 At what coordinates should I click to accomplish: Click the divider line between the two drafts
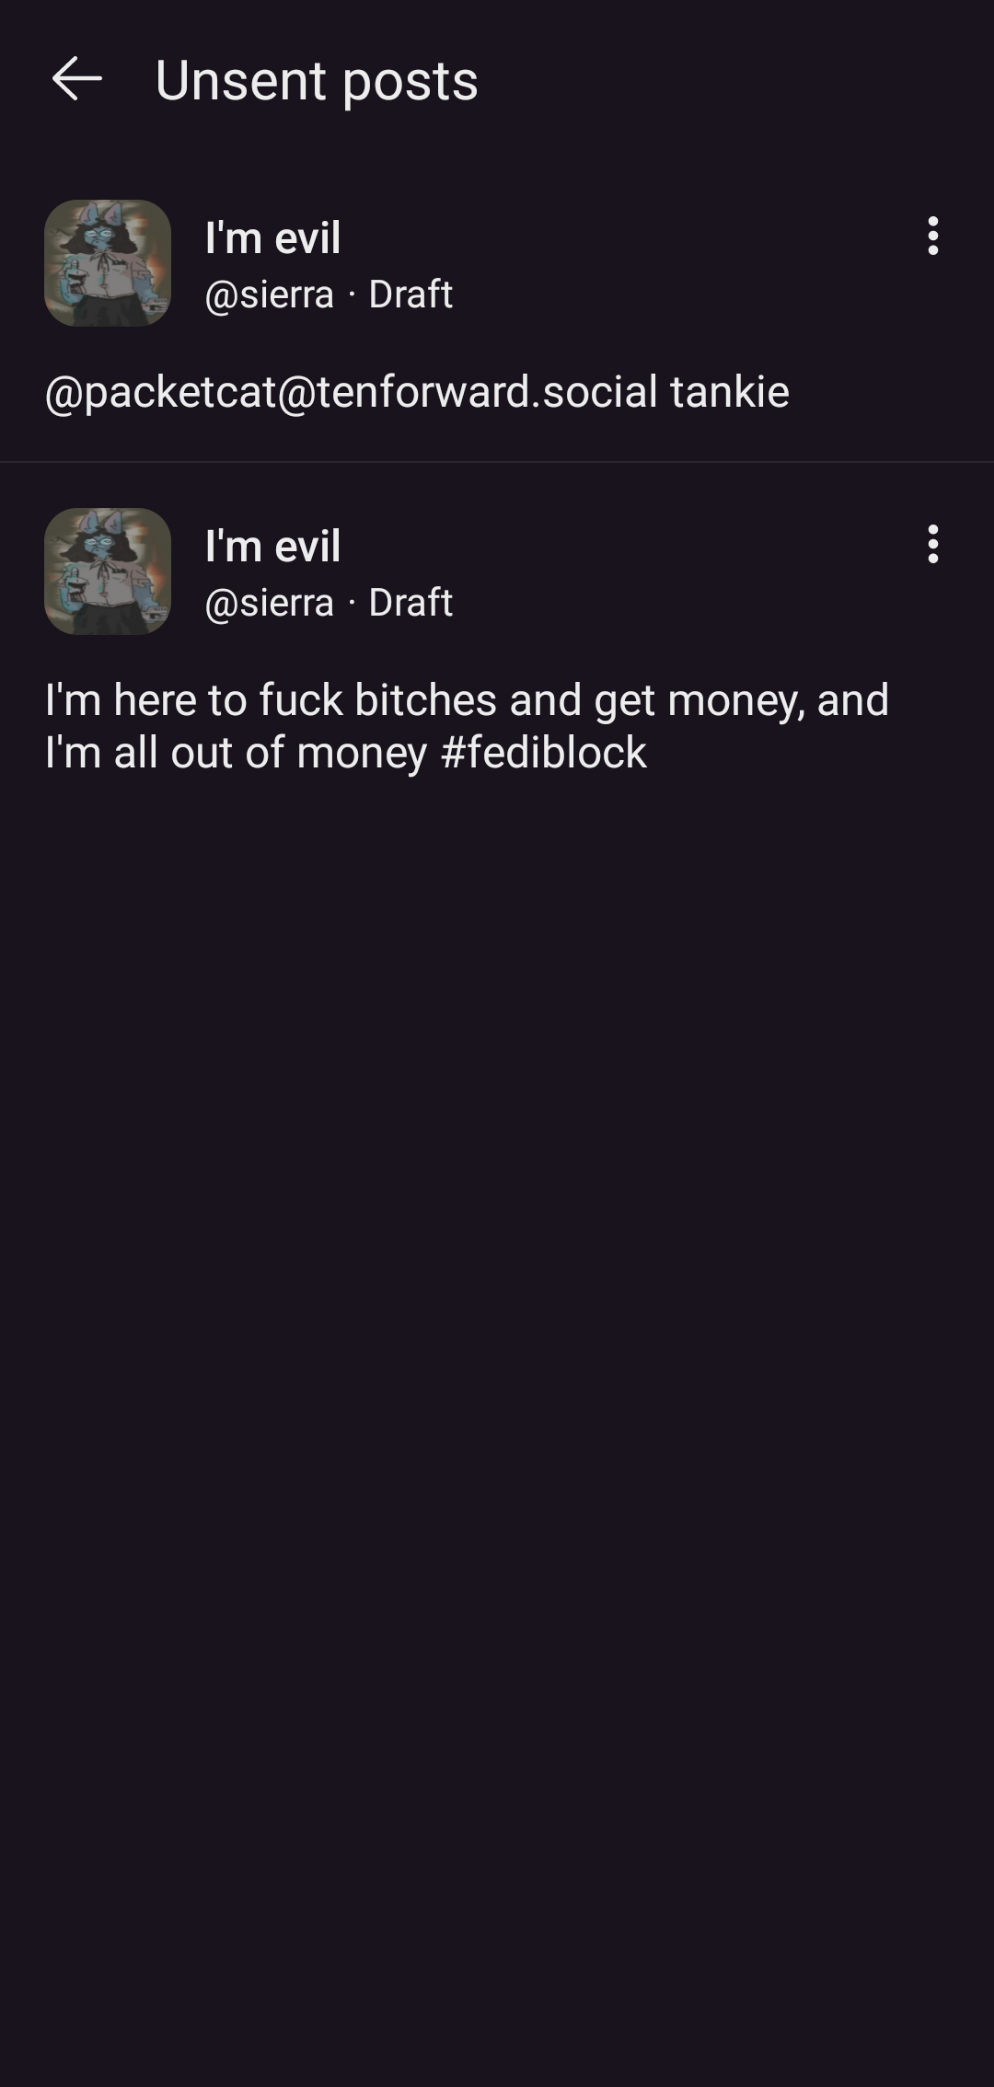[497, 462]
